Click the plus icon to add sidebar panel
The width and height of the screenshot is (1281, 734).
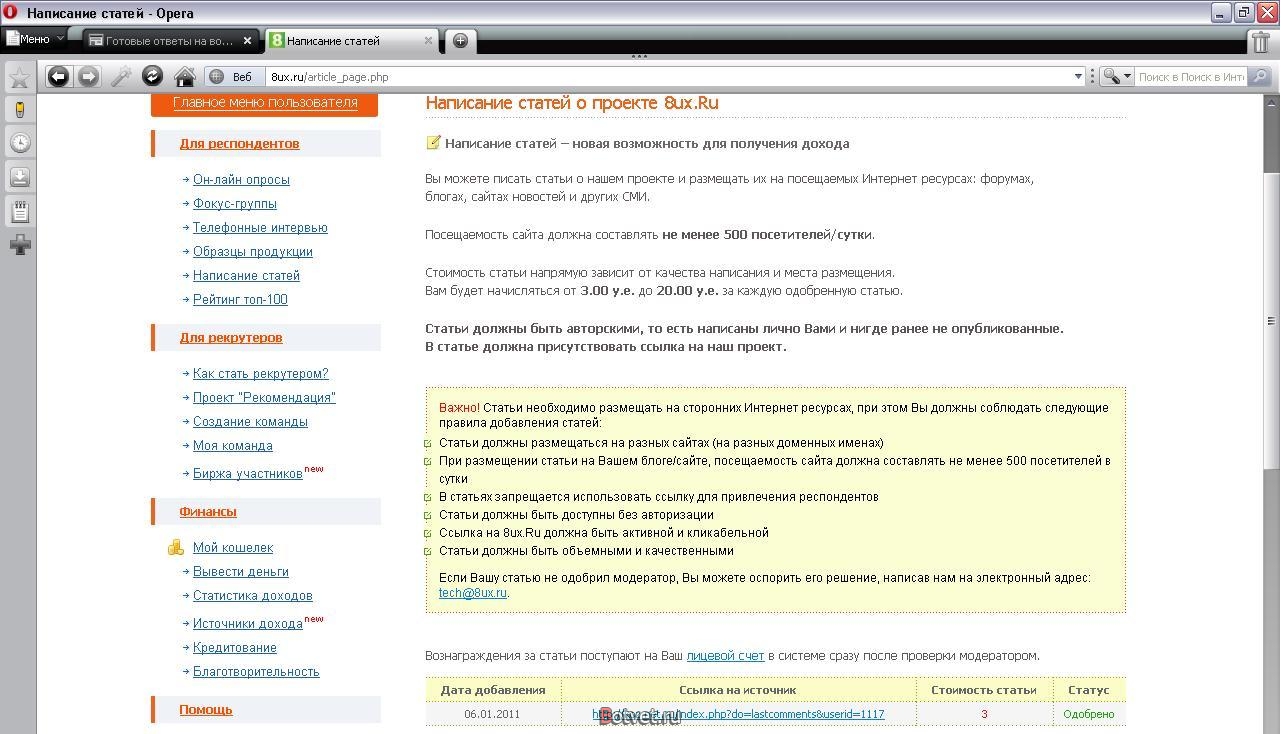19,245
